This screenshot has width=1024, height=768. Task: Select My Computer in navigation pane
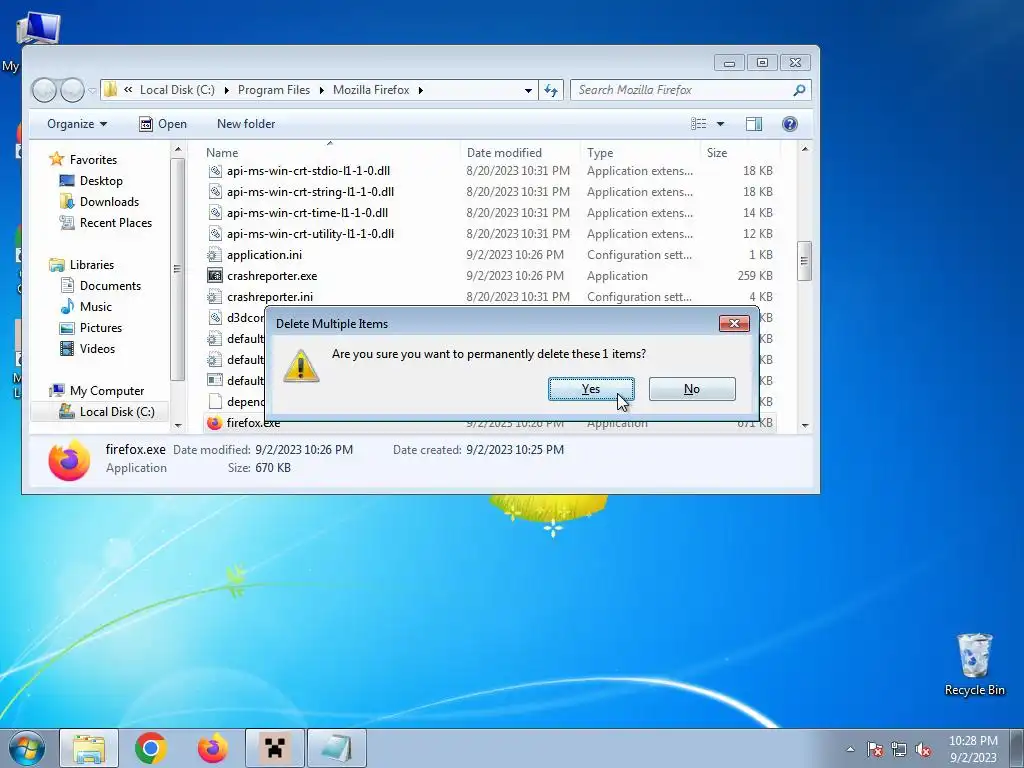[x=106, y=391]
